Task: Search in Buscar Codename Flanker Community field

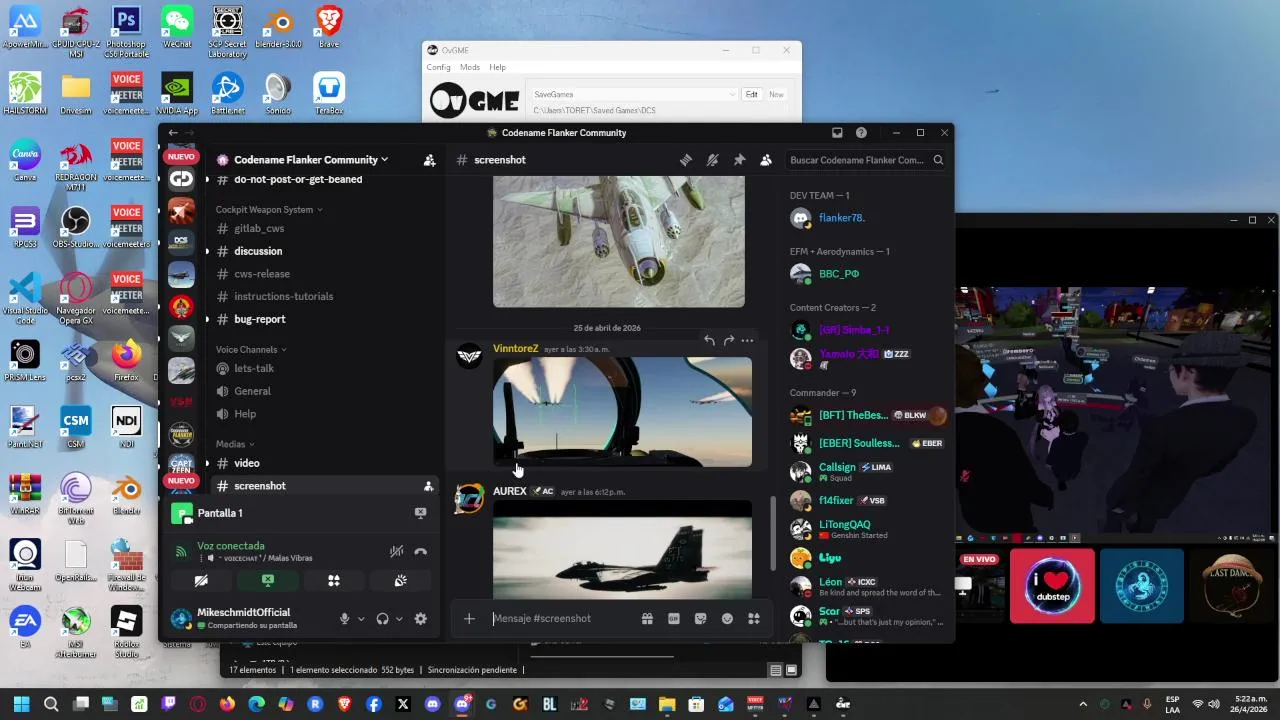Action: pyautogui.click(x=866, y=160)
